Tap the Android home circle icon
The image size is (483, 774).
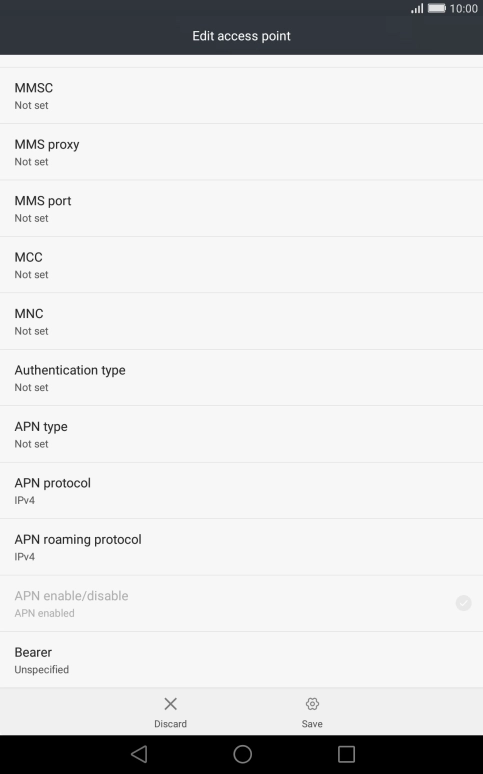[x=242, y=754]
